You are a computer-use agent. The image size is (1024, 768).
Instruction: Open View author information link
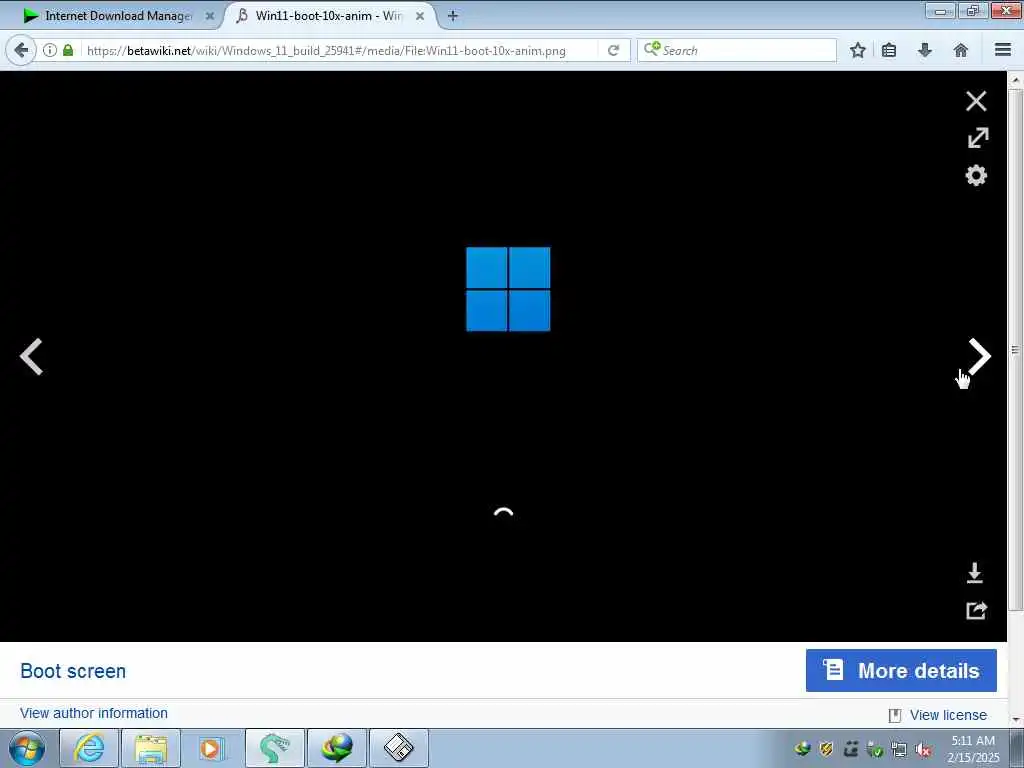click(x=94, y=713)
